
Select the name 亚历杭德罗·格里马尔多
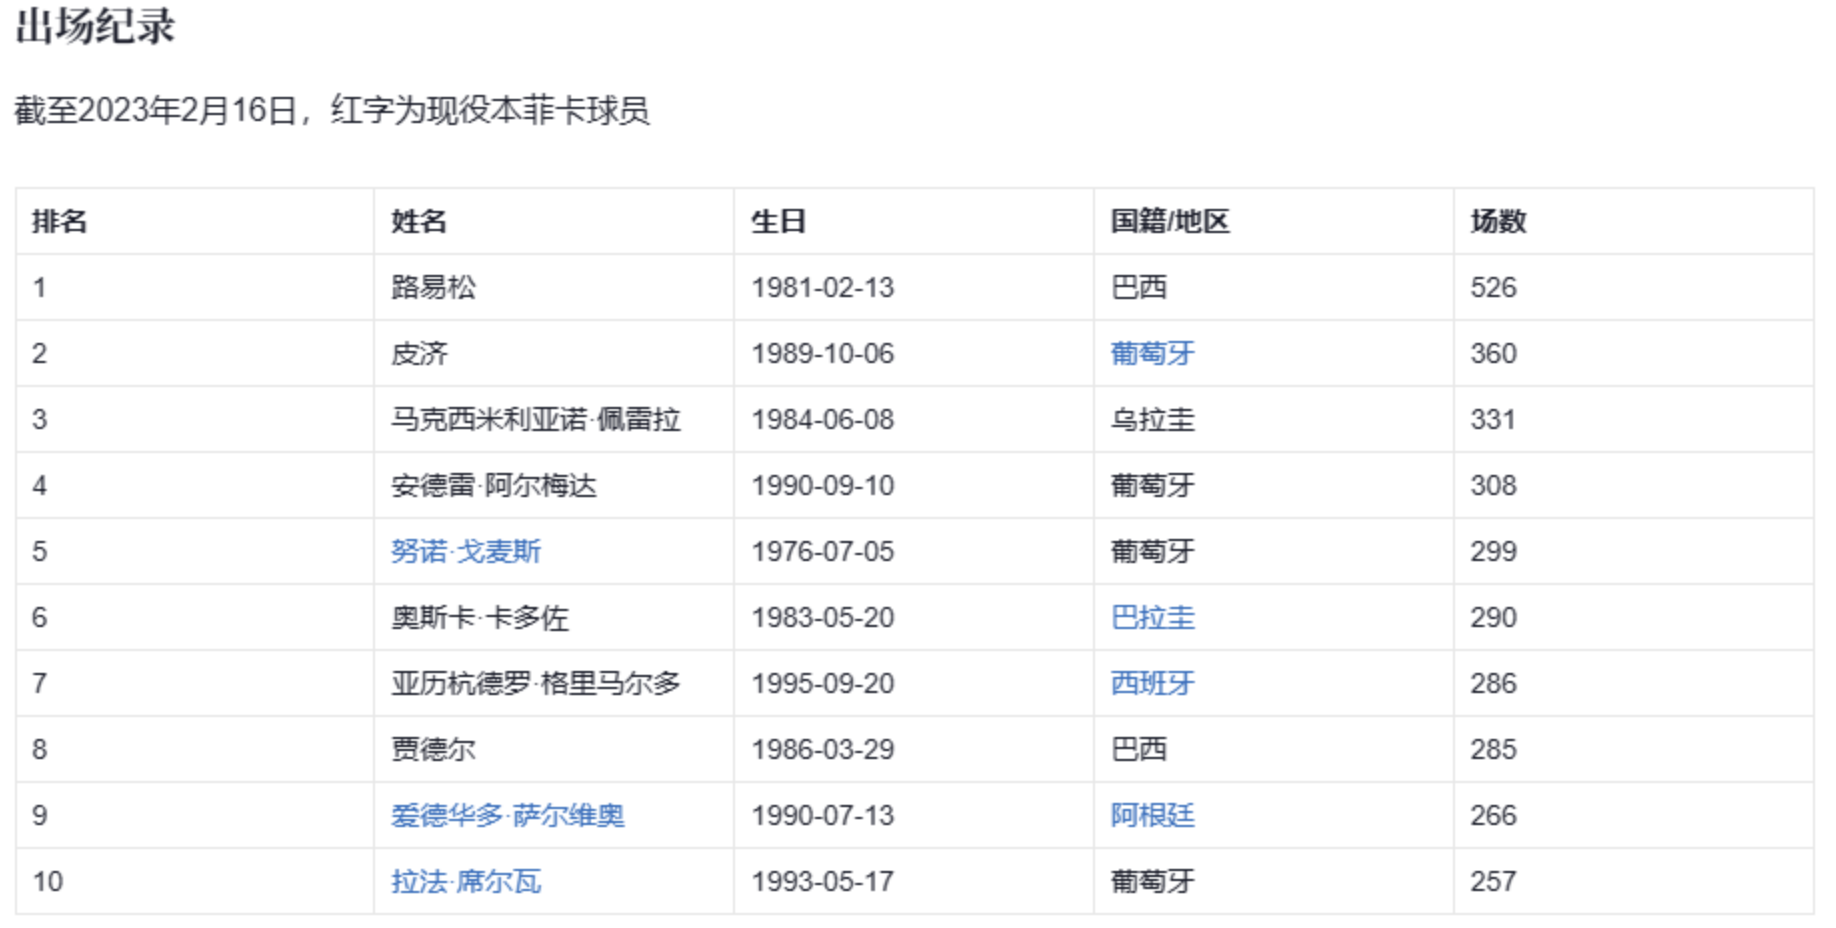point(536,683)
